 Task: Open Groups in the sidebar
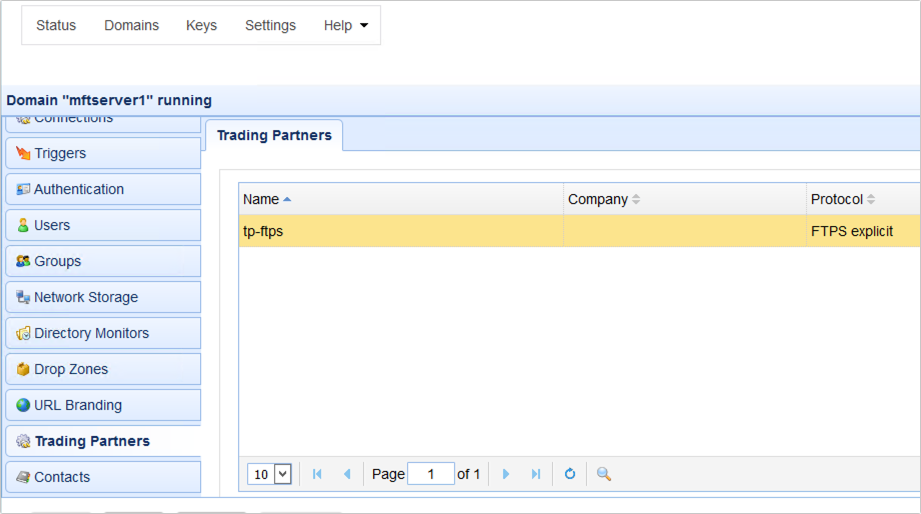pyautogui.click(x=103, y=261)
